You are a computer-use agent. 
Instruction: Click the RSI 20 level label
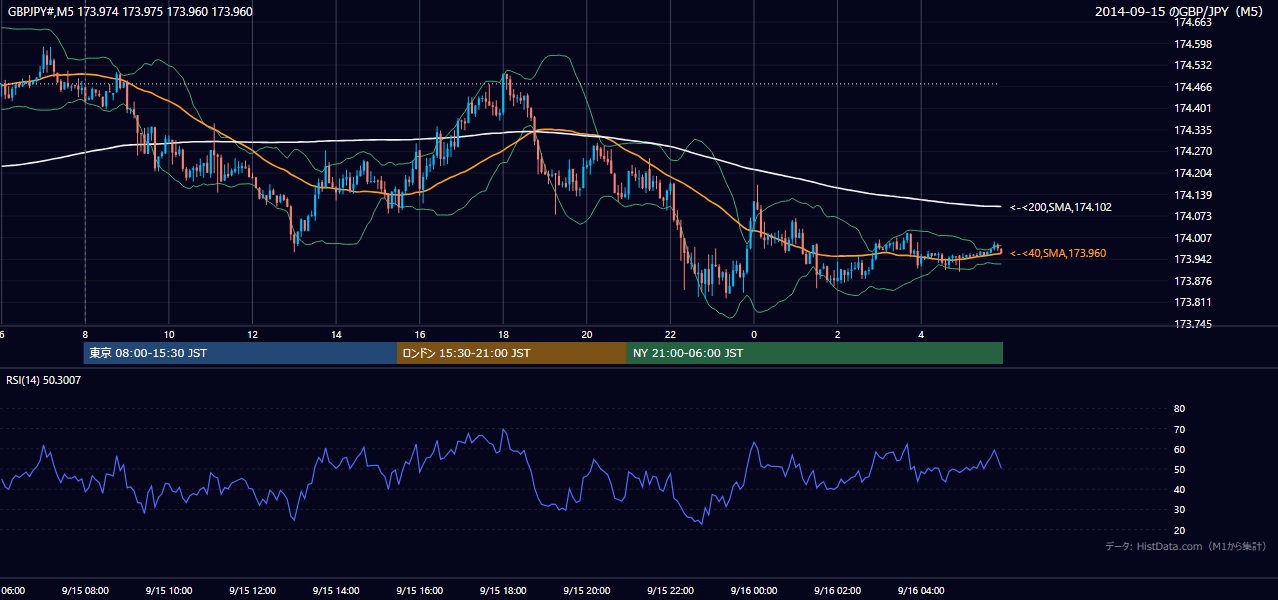click(1179, 530)
